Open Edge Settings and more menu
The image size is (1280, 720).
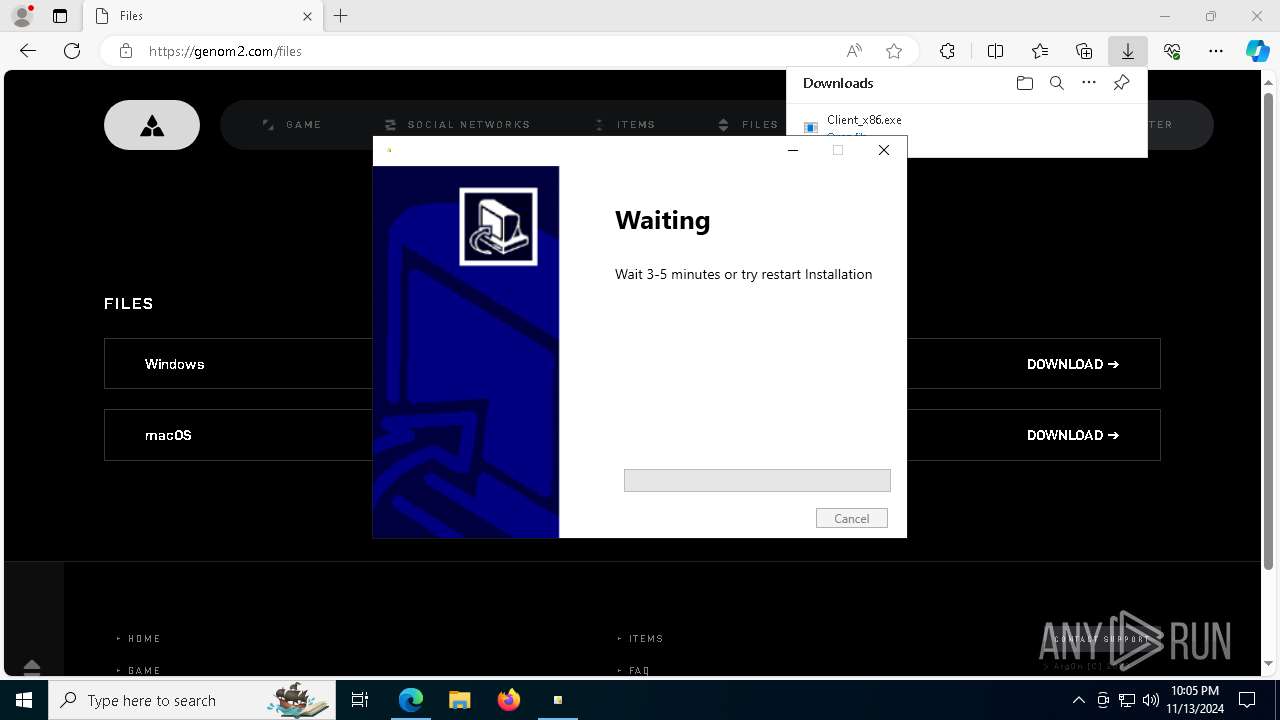tap(1216, 51)
